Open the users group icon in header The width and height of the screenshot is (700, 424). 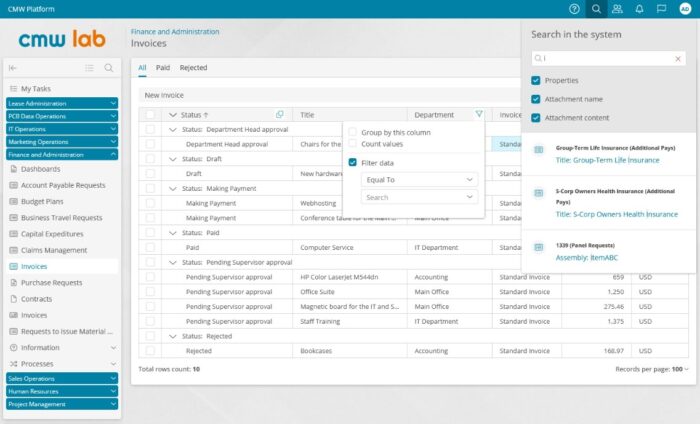[617, 9]
